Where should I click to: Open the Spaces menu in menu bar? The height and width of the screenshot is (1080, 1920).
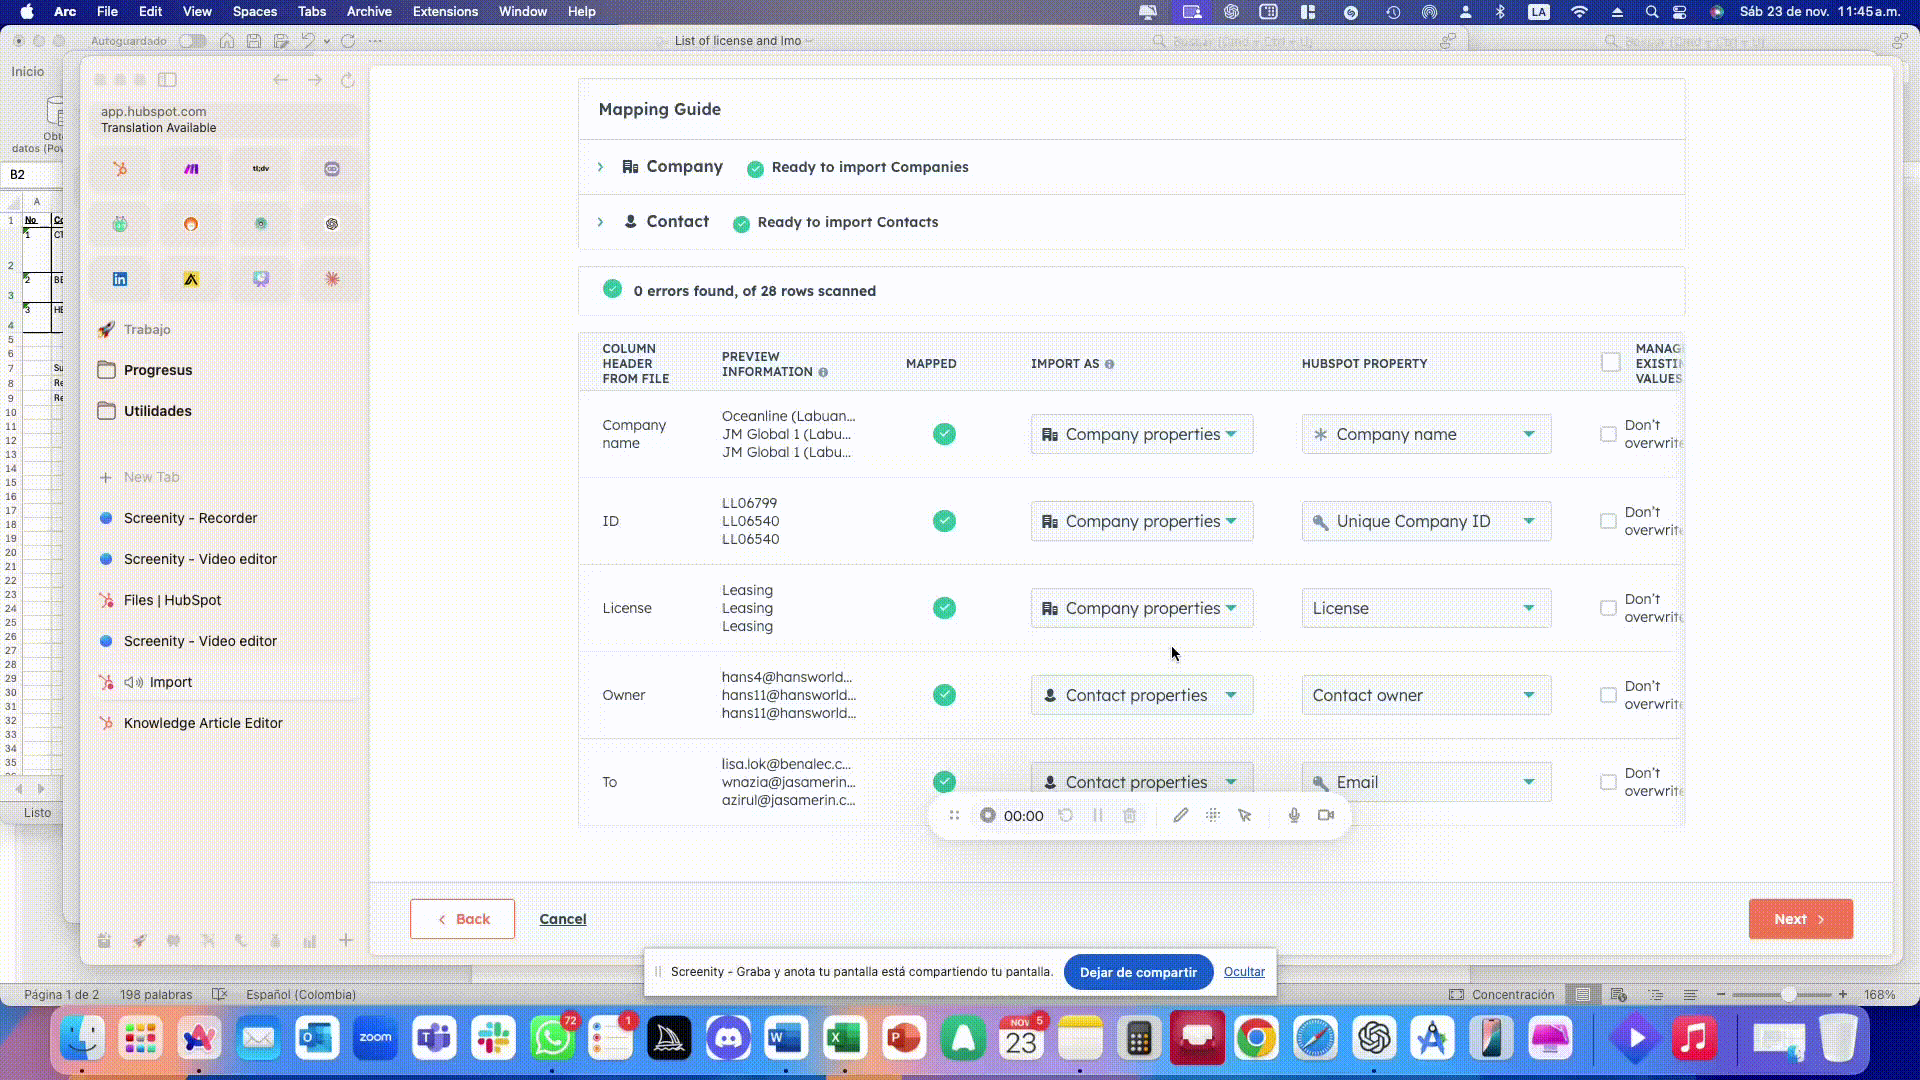(x=254, y=11)
